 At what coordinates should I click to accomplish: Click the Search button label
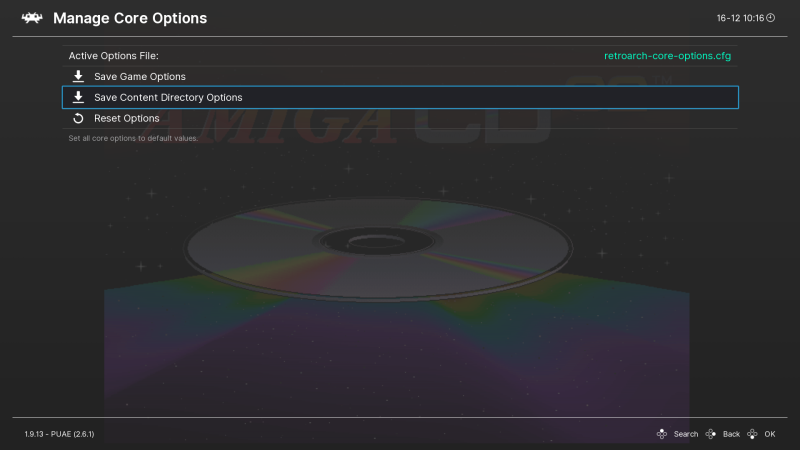686,434
